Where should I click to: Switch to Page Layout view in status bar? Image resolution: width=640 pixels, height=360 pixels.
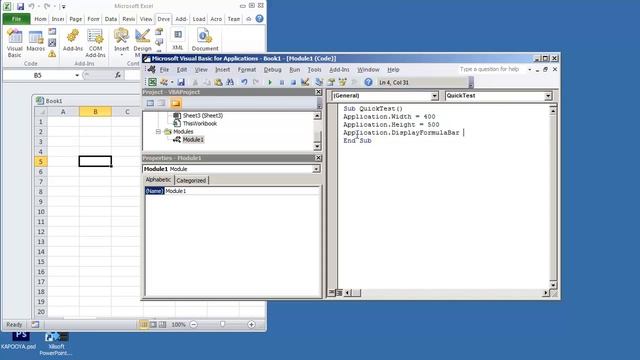point(153,324)
